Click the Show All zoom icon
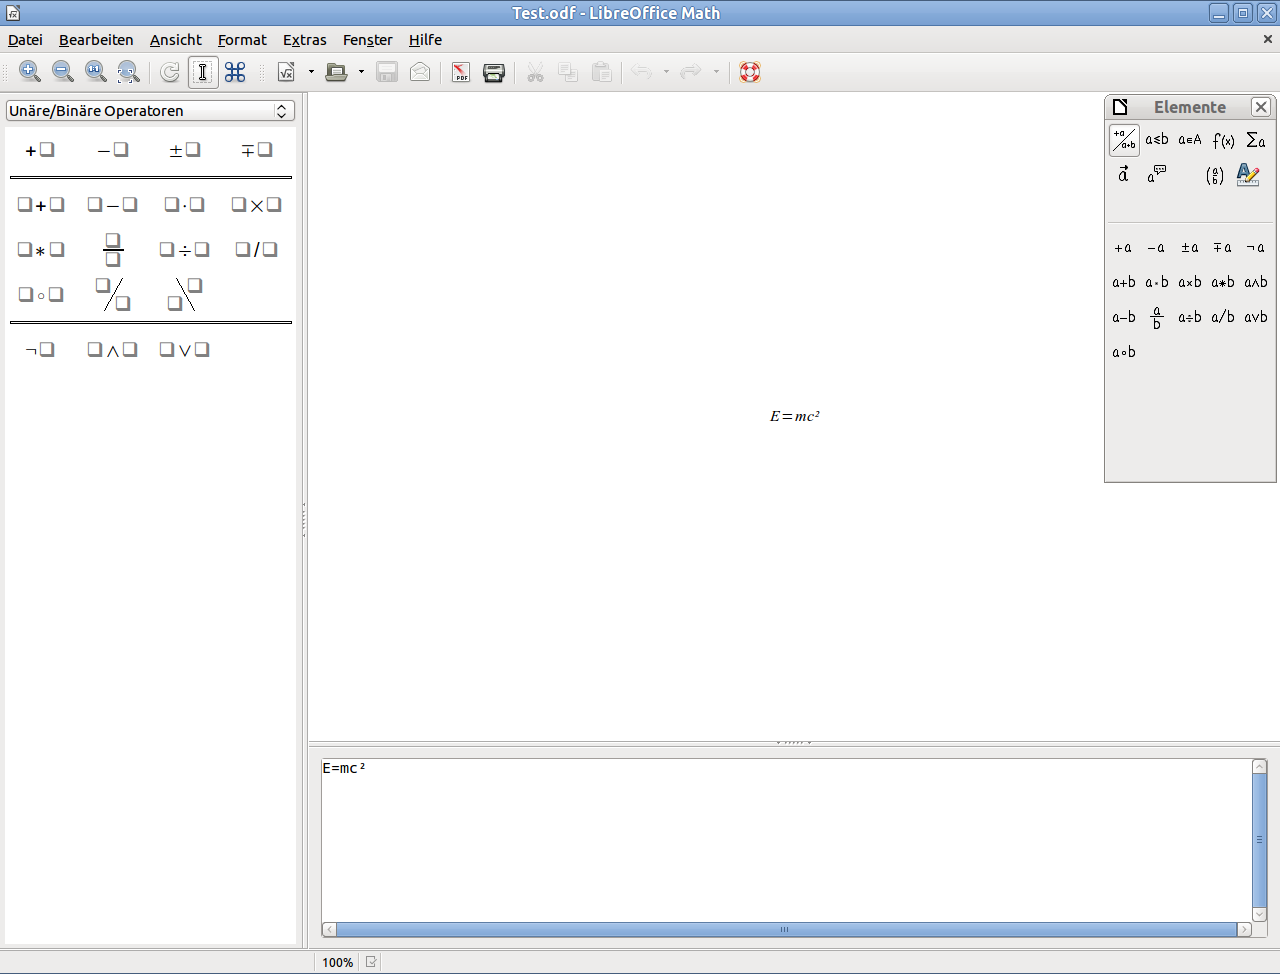1280x974 pixels. [x=129, y=72]
